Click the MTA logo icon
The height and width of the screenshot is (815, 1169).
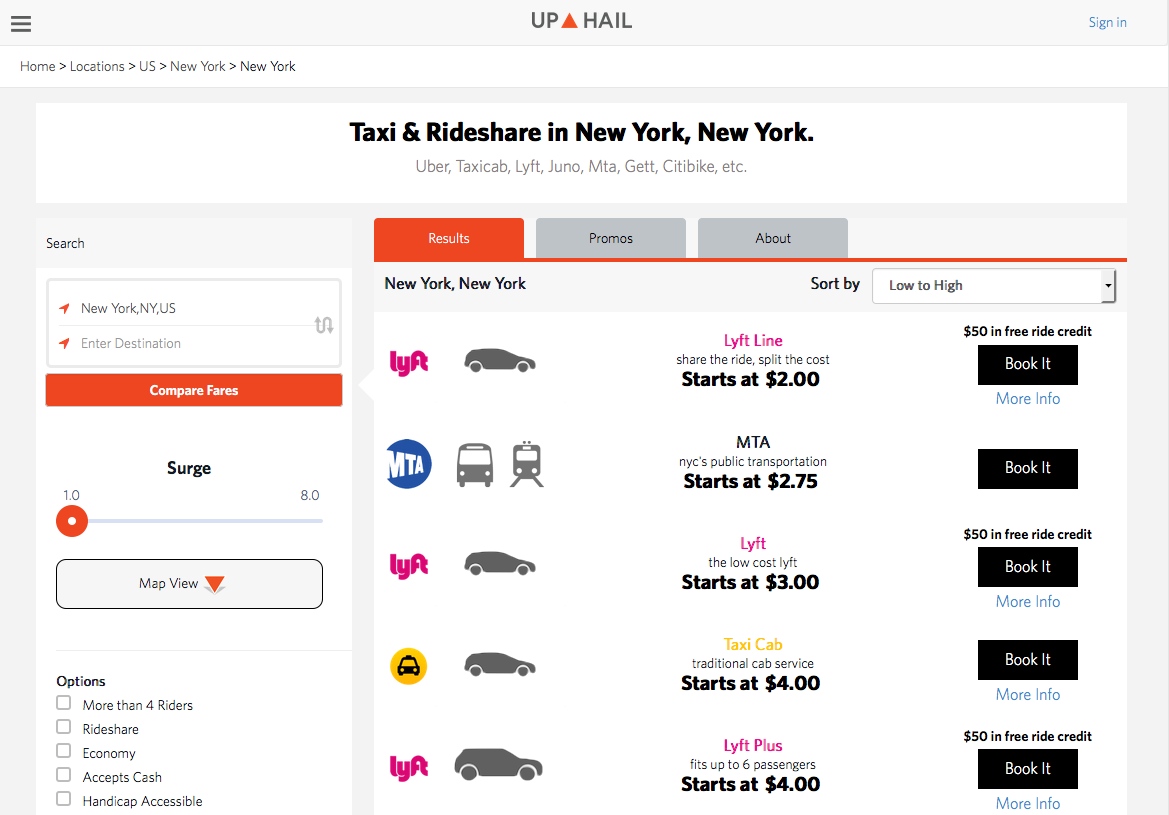408,463
